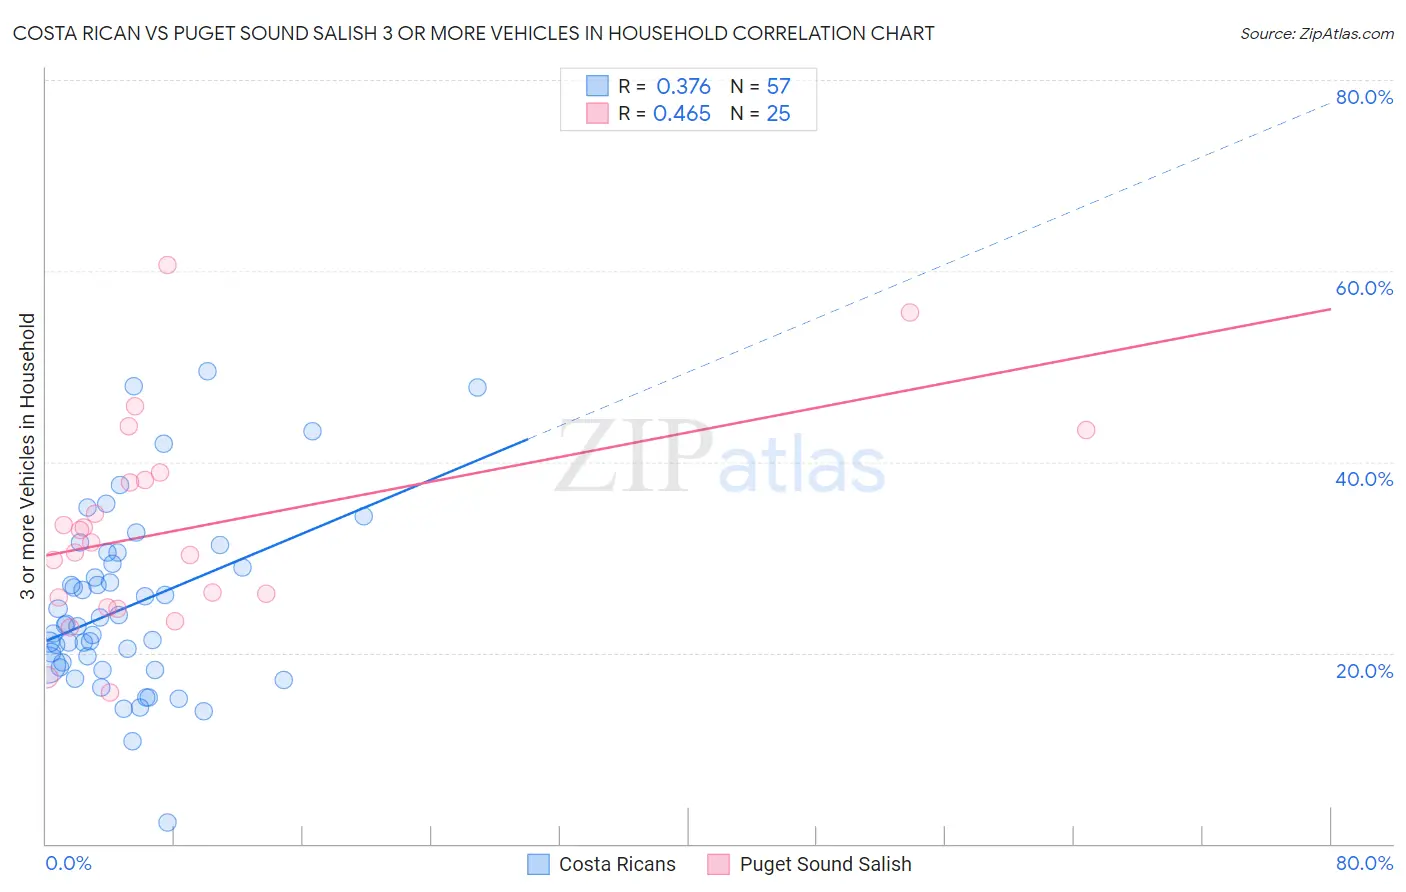This screenshot has width=1406, height=892.
Task: Click the pink Puget Sound Salish legend swatch
Action: (x=718, y=864)
